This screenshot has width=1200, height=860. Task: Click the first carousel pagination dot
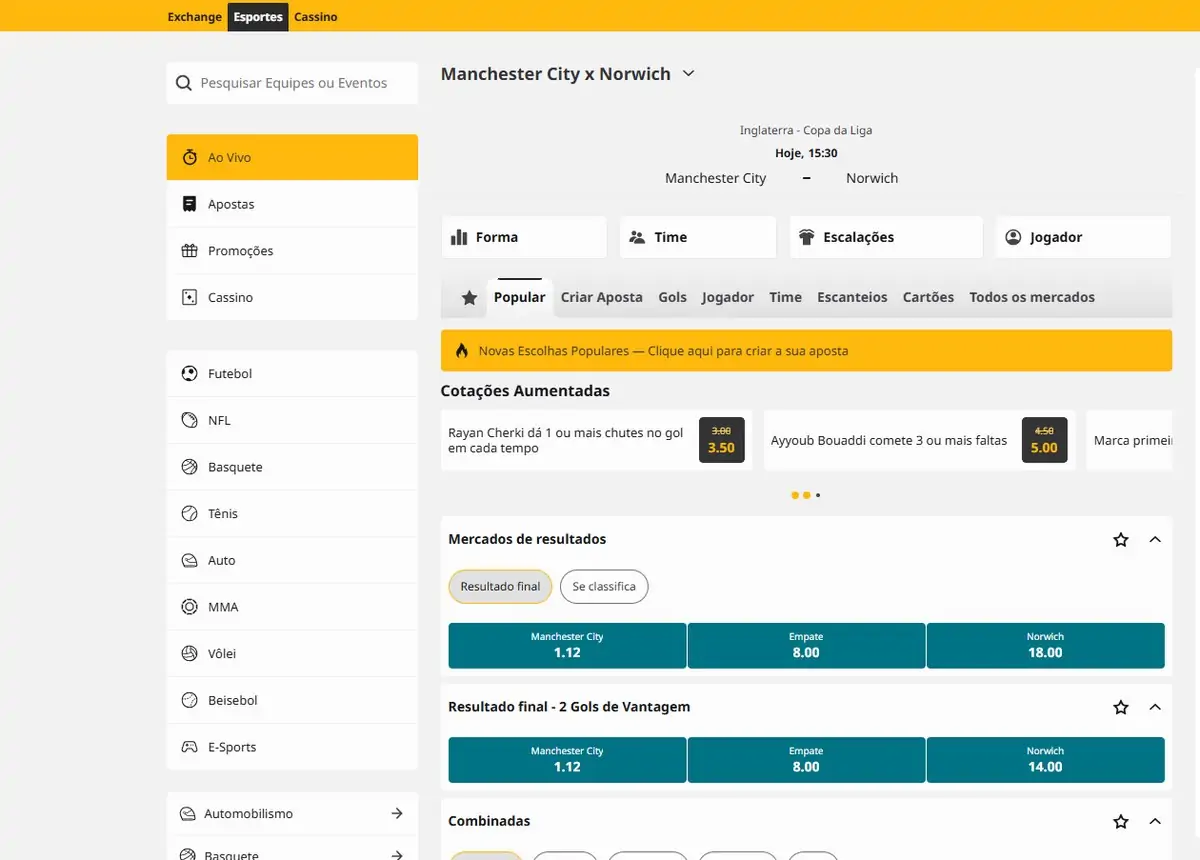tap(795, 495)
